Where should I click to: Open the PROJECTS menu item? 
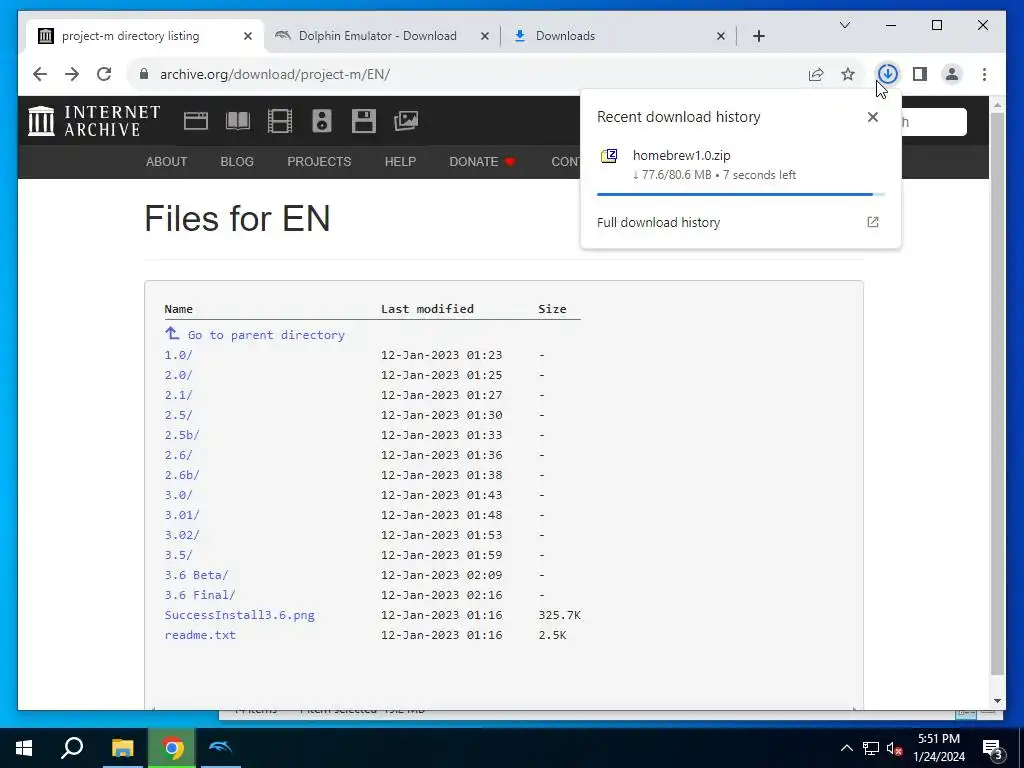coord(319,161)
